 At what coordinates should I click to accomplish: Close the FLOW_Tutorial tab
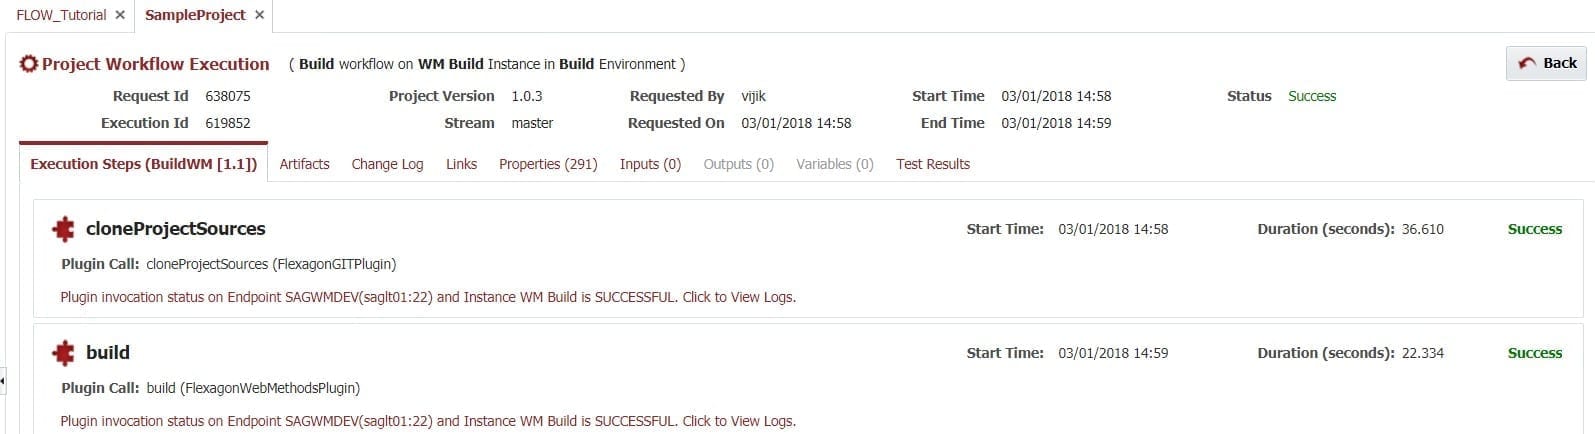click(120, 15)
